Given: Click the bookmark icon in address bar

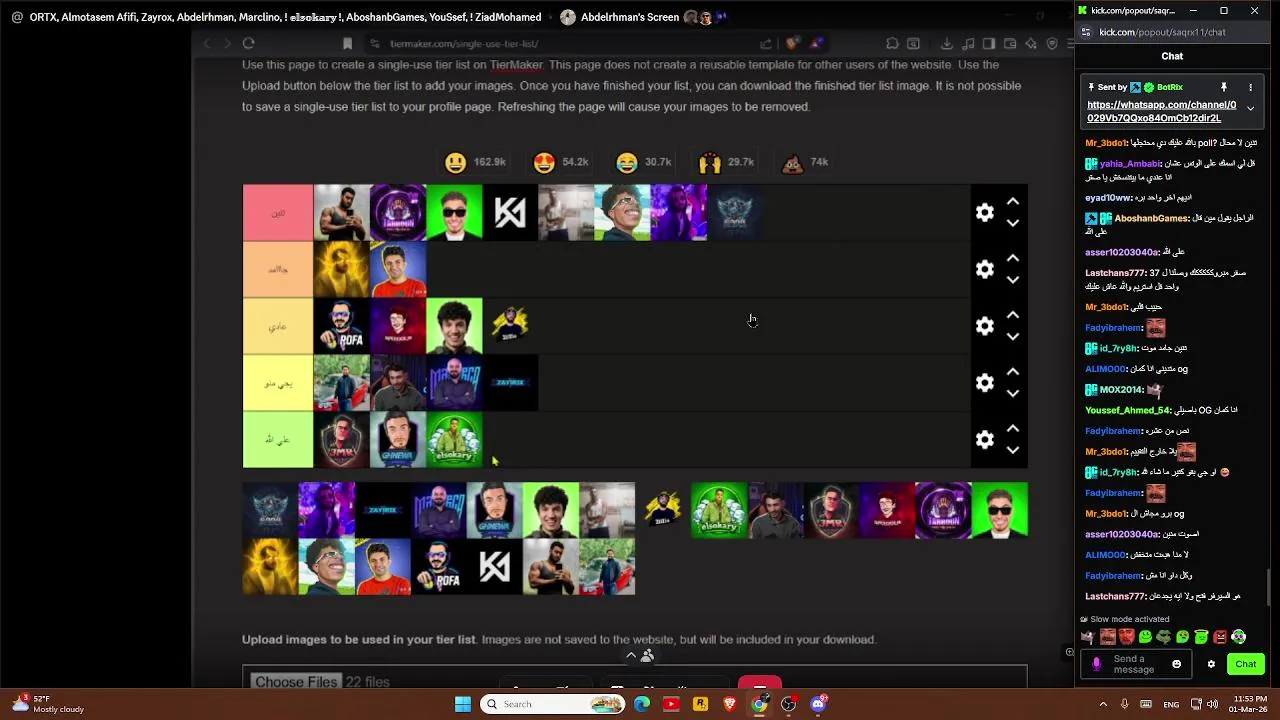Looking at the screenshot, I should [347, 43].
